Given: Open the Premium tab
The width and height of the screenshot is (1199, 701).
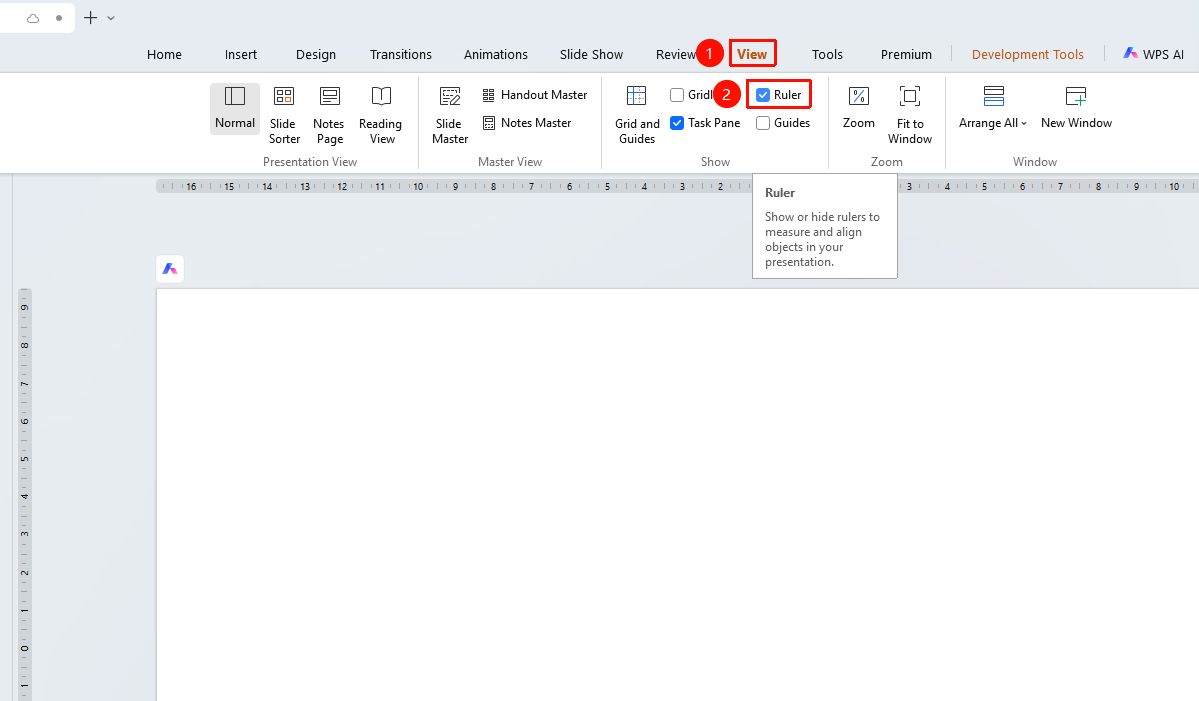Looking at the screenshot, I should [906, 54].
